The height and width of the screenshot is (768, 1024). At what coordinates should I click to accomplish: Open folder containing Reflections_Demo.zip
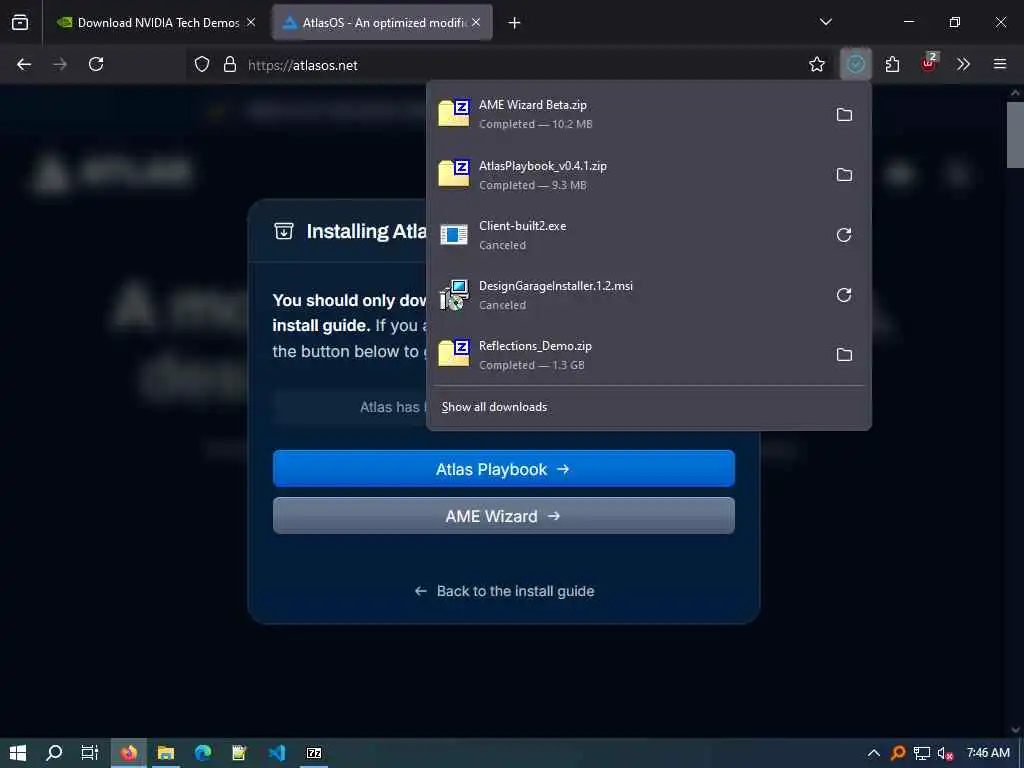[844, 355]
